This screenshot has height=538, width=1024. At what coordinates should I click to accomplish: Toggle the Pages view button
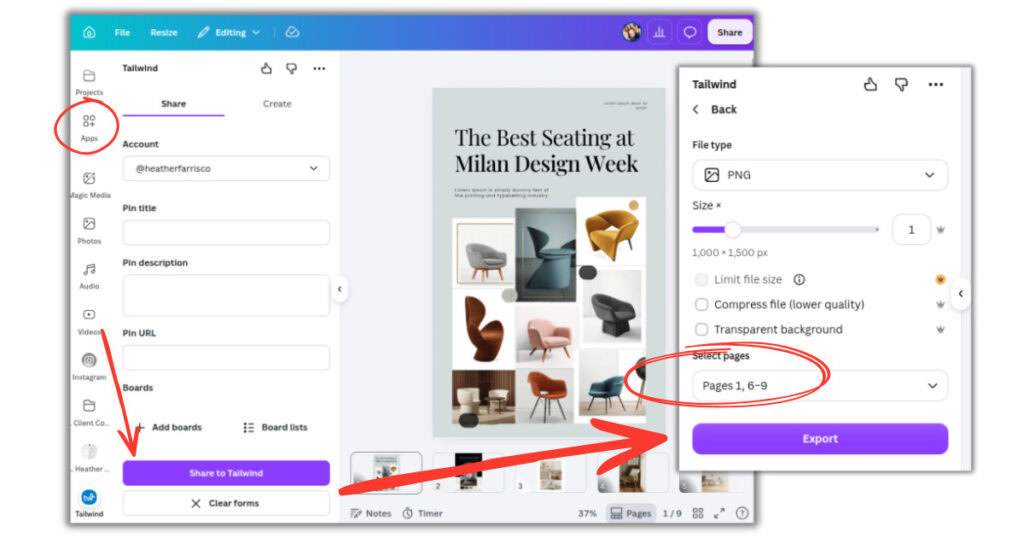point(630,513)
